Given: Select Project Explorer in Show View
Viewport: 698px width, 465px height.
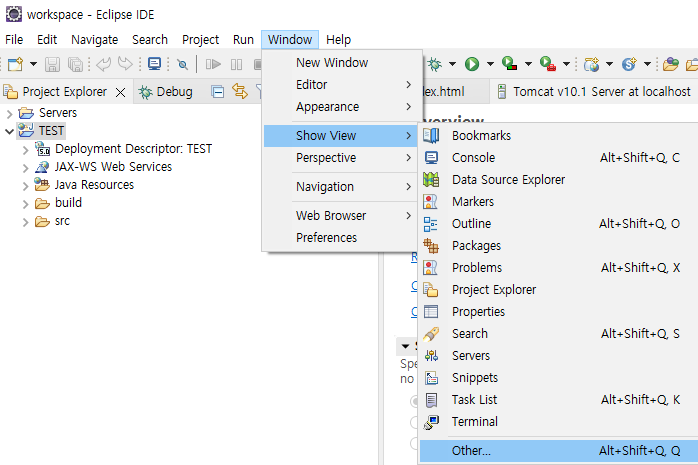Looking at the screenshot, I should [x=559, y=290].
